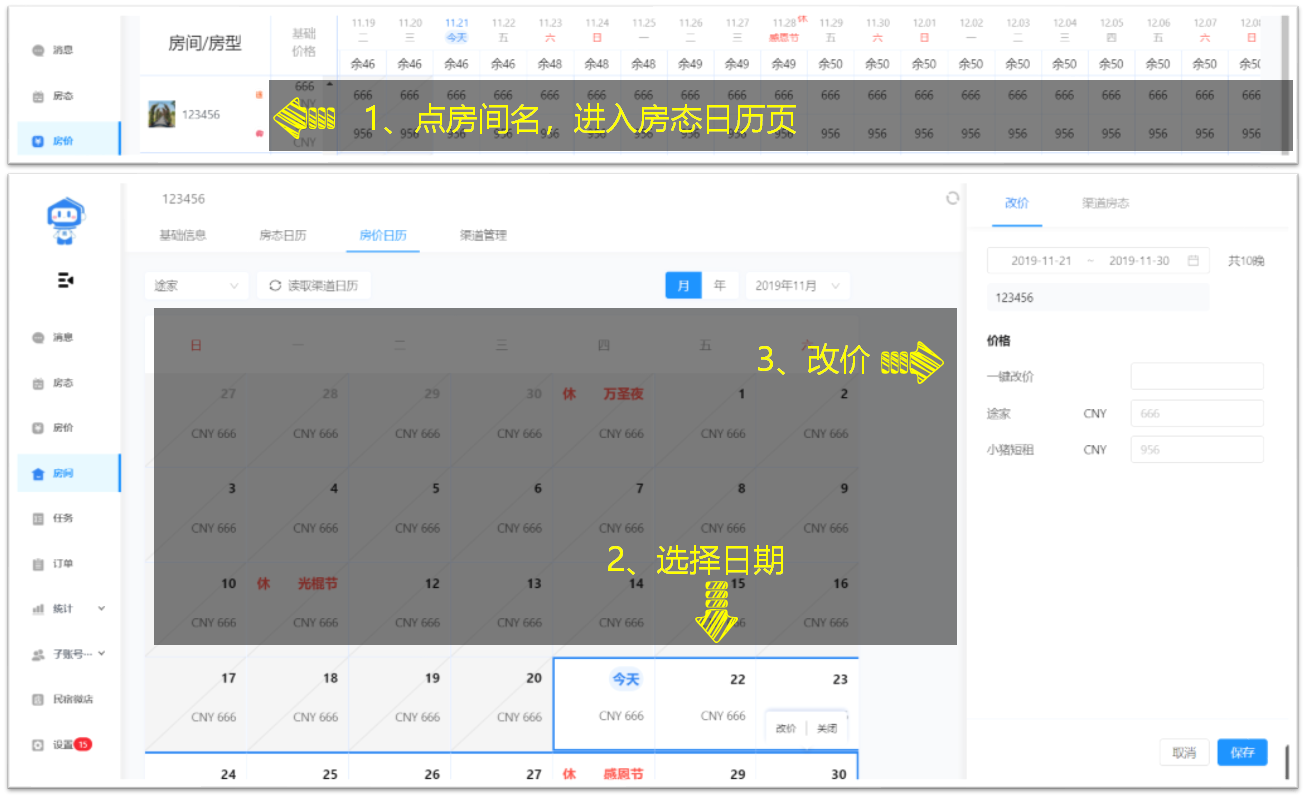The height and width of the screenshot is (798, 1306).
Task: Switch to the 渠道管理 tab
Action: click(483, 235)
